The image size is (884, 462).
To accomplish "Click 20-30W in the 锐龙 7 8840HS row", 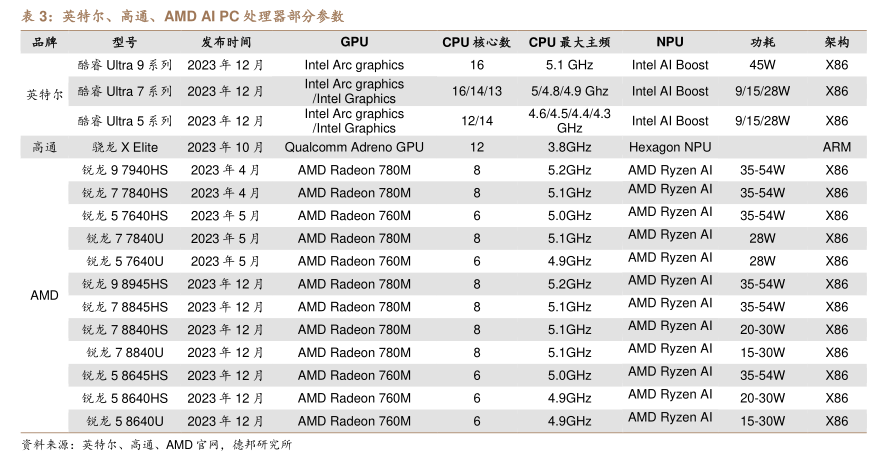I will (x=762, y=329).
